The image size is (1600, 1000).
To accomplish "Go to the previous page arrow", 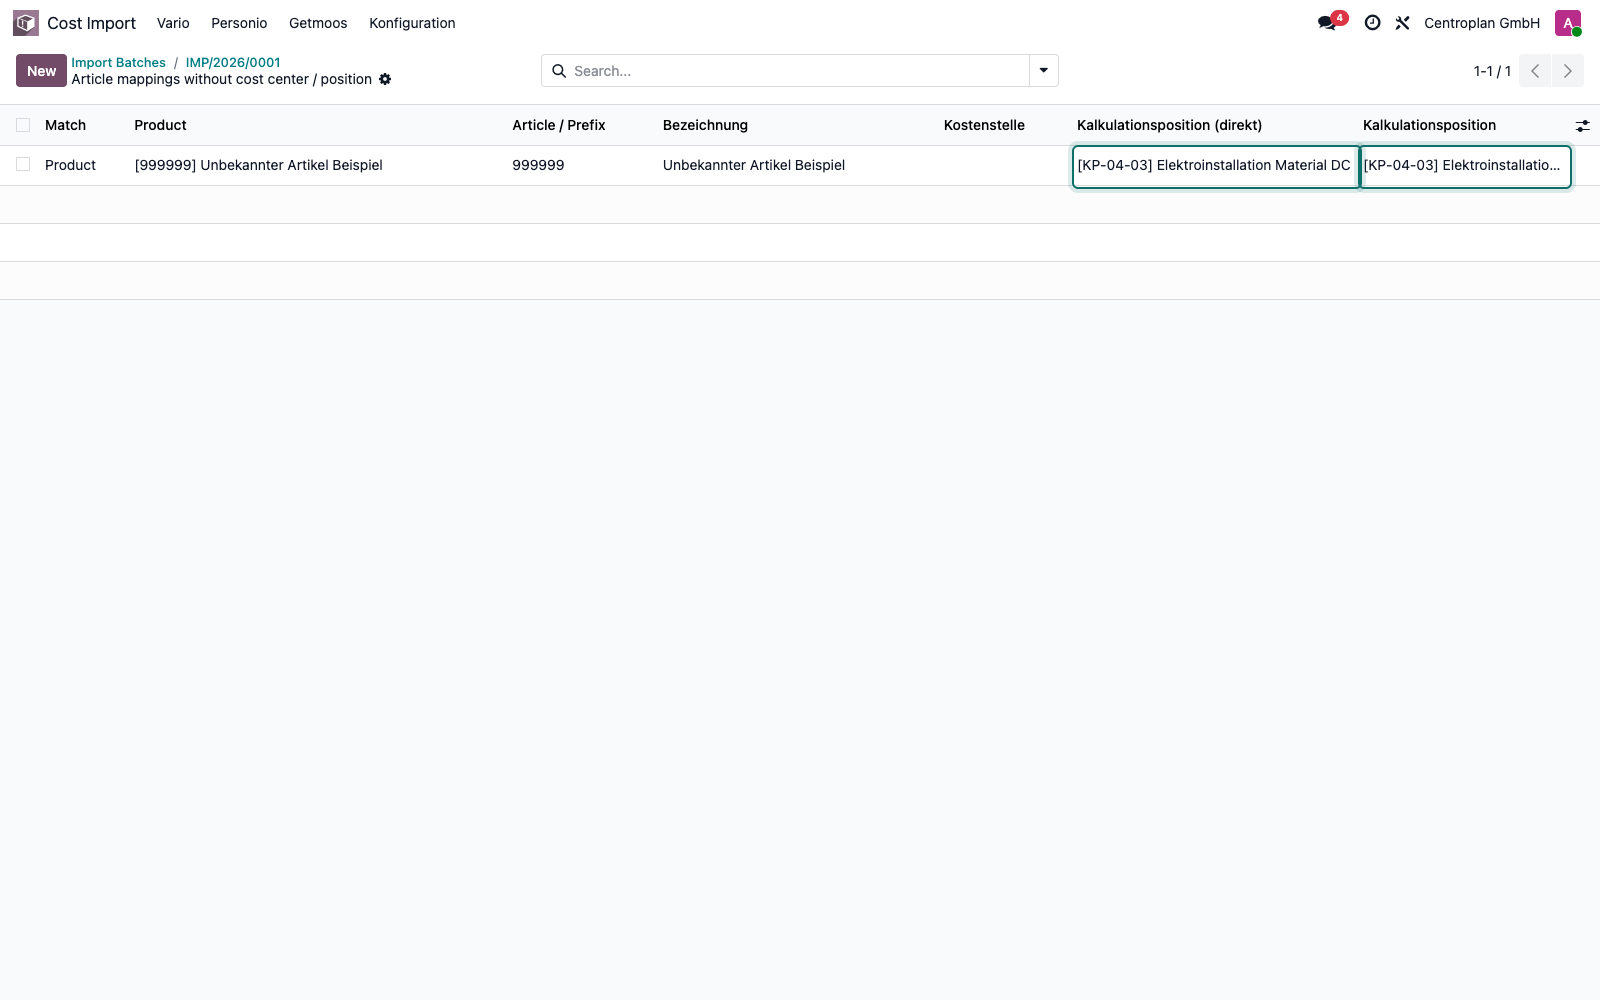I will click(x=1535, y=71).
